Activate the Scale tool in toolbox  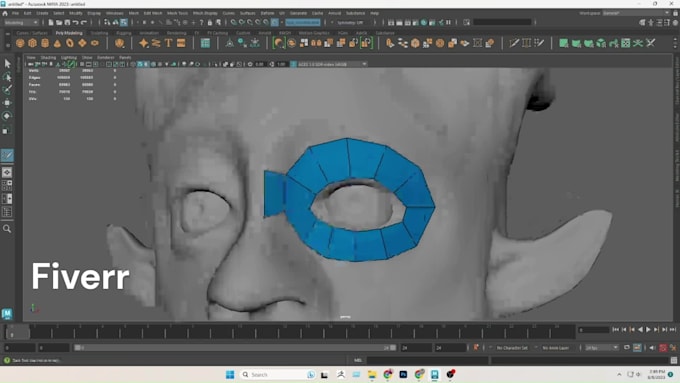point(7,129)
